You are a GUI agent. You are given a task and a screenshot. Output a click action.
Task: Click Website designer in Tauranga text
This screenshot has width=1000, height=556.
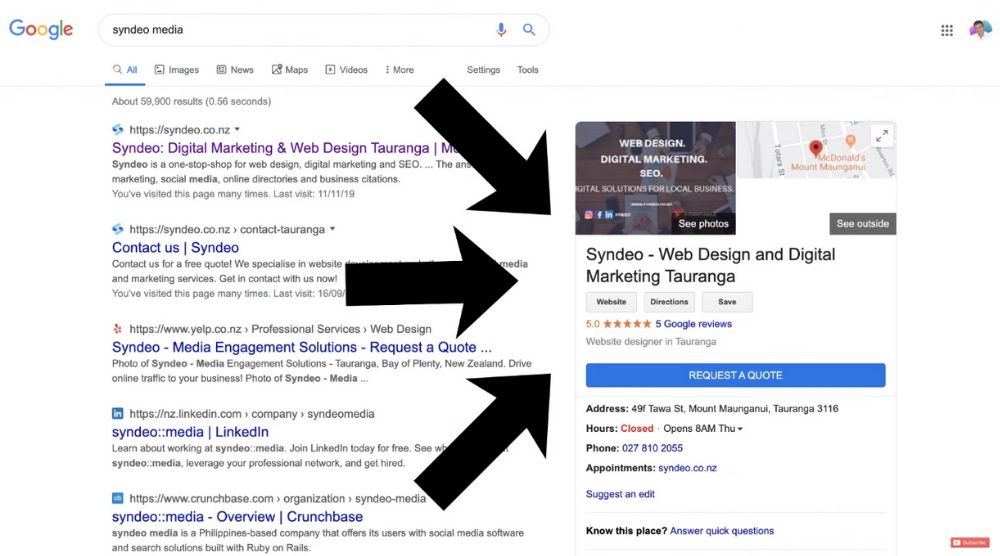pyautogui.click(x=651, y=342)
